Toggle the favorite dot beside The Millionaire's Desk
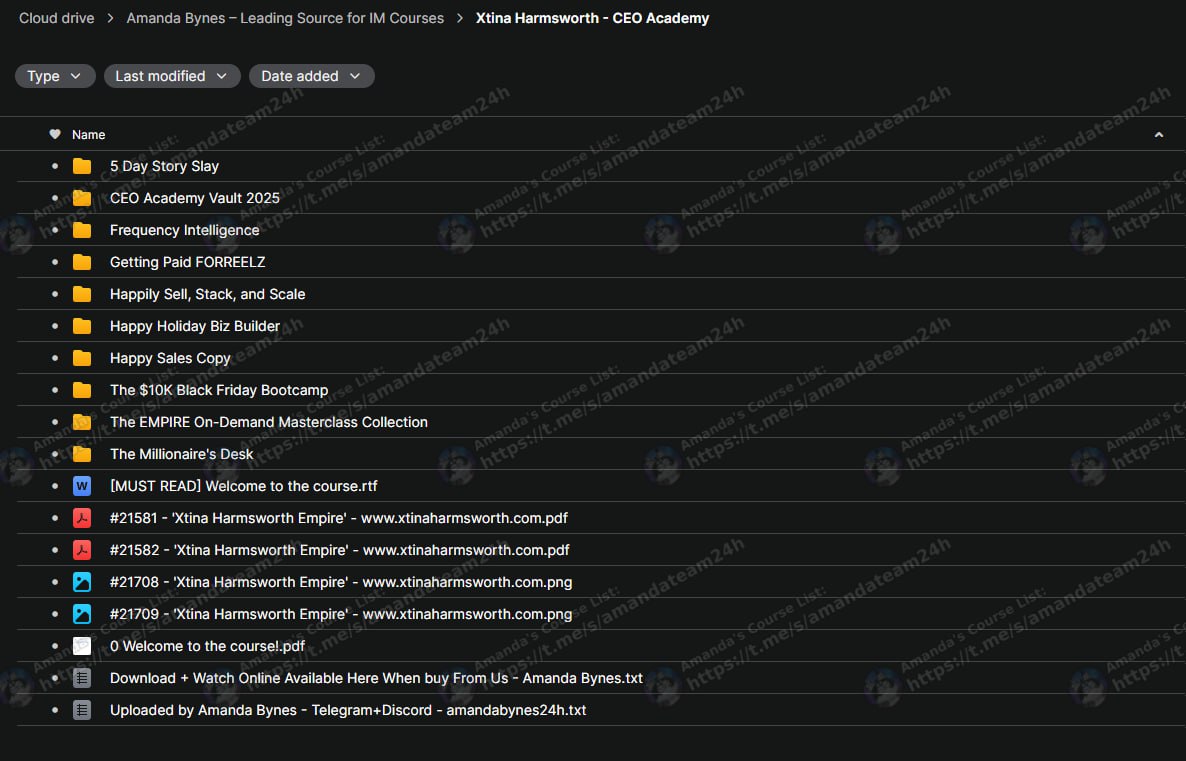 [x=55, y=454]
